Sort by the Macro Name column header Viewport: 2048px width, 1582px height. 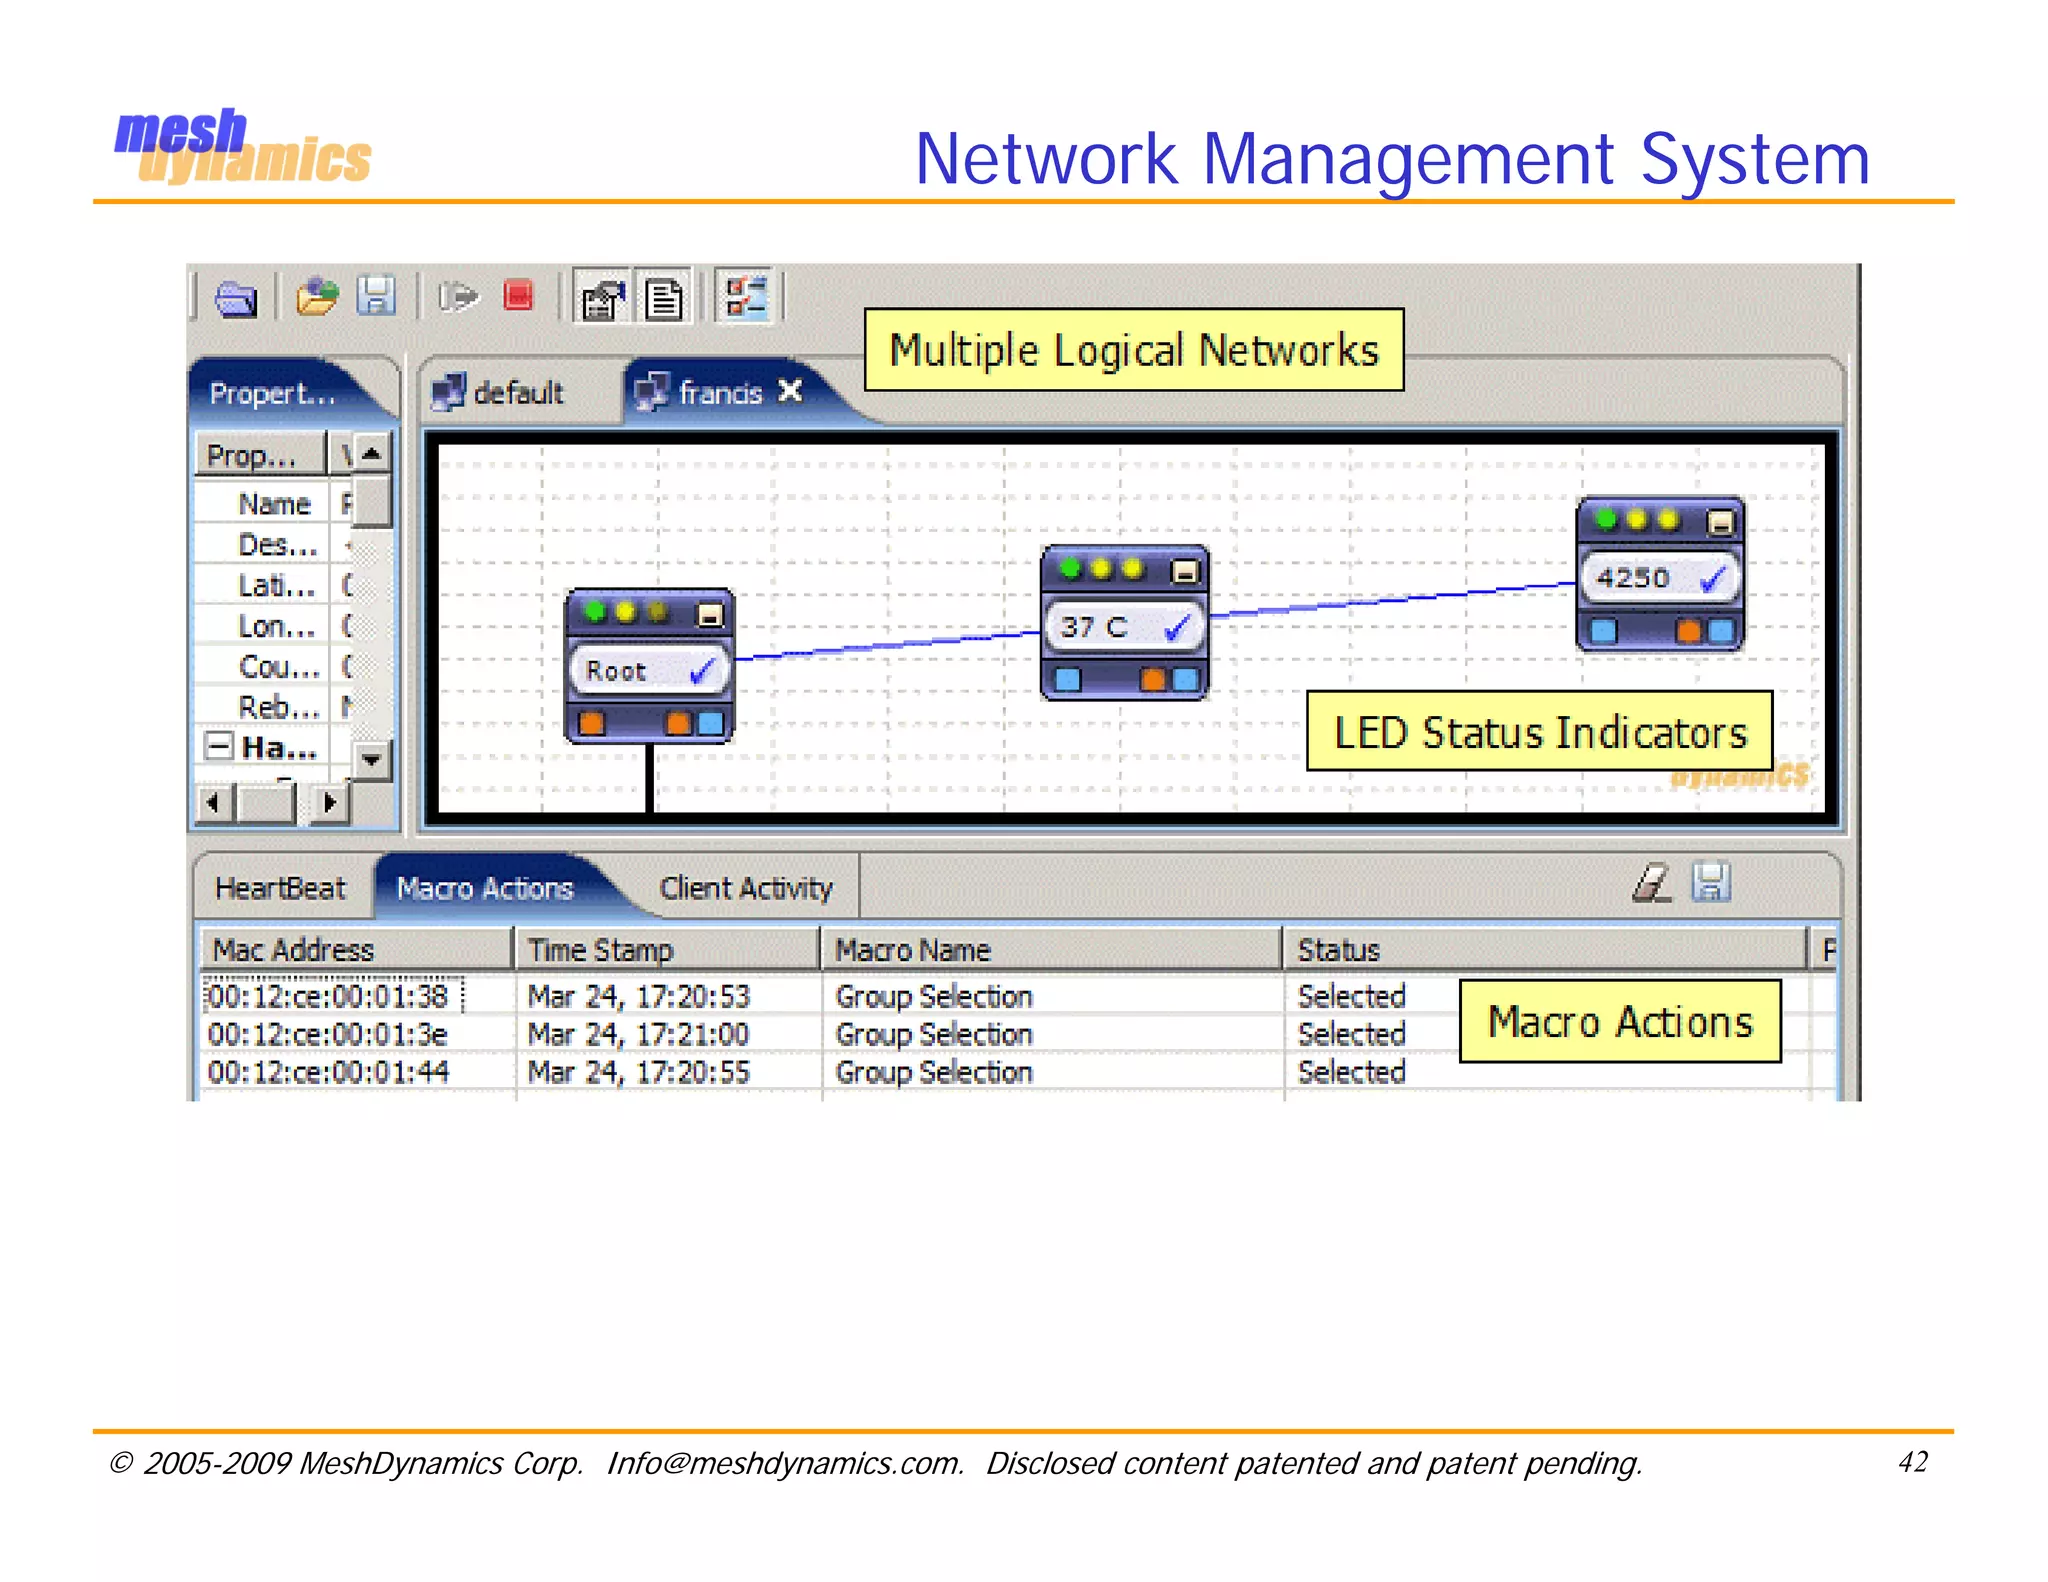(x=1052, y=949)
